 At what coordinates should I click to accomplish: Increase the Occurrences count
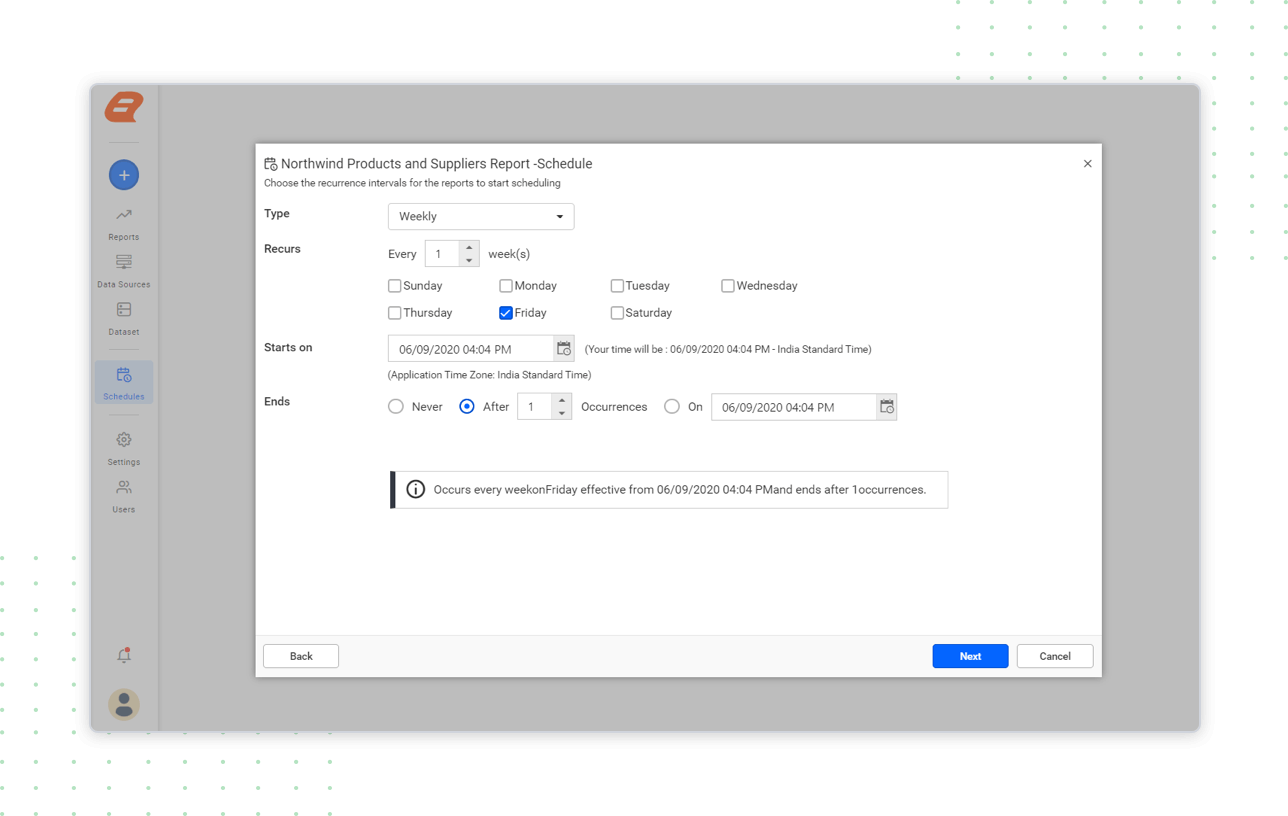[562, 400]
